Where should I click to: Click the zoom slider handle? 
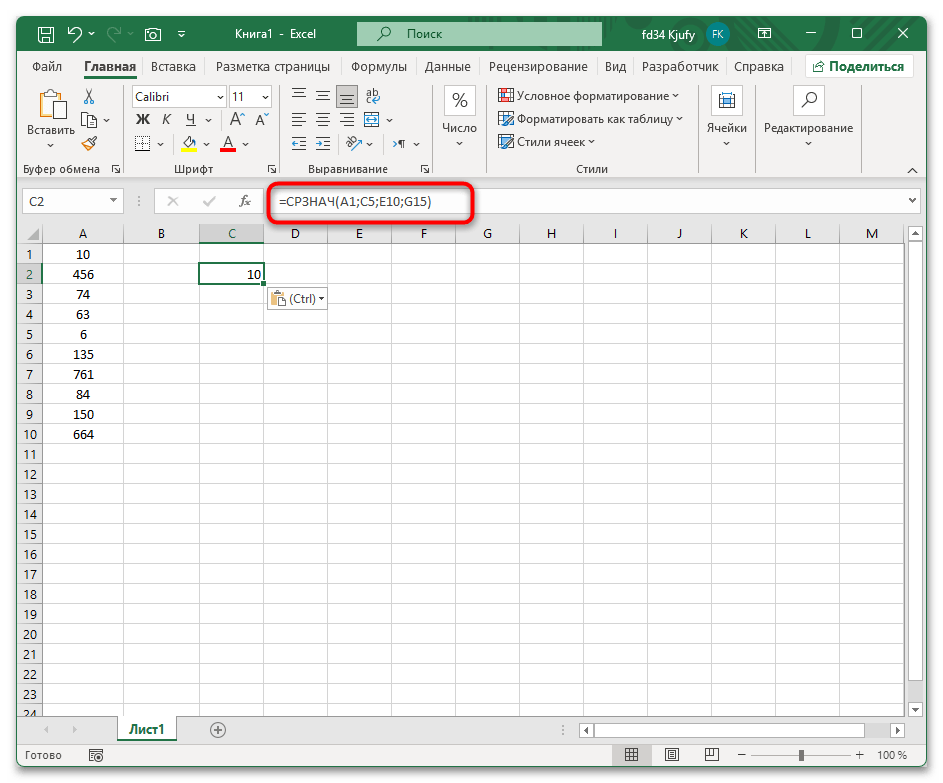point(801,755)
